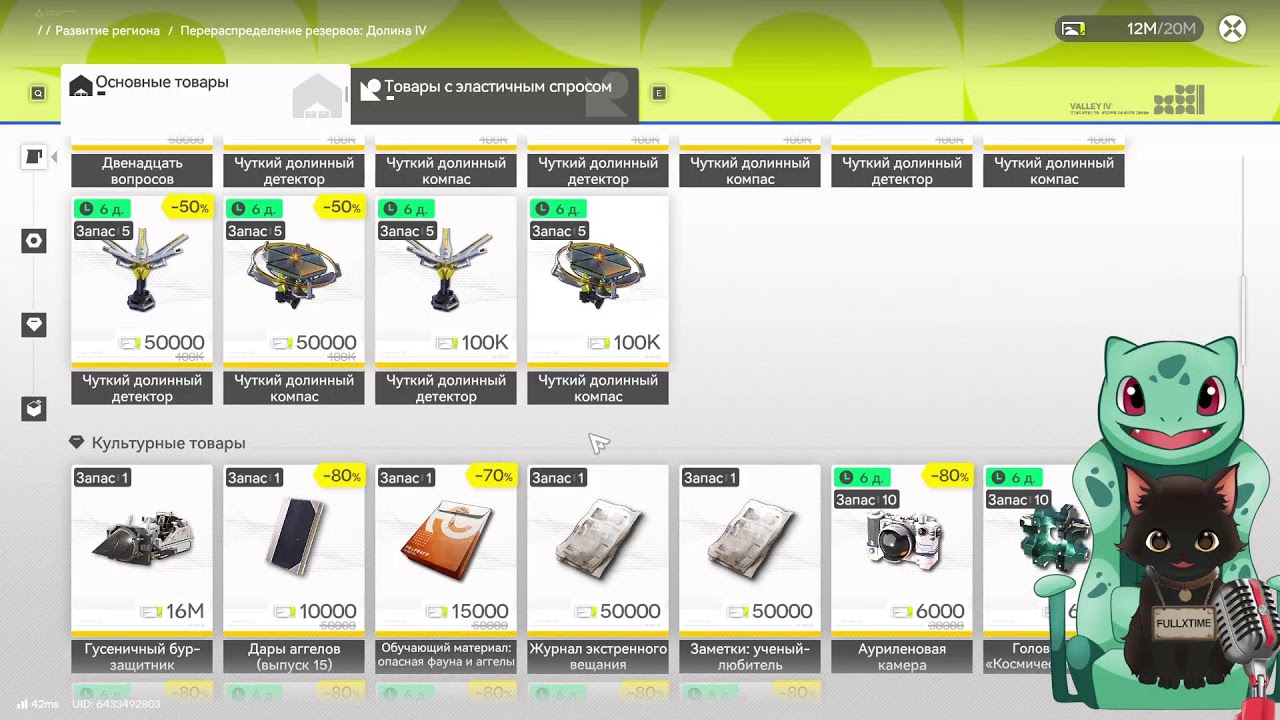The width and height of the screenshot is (1280, 720).
Task: Select the hexagon category icon in sidebar
Action: coord(34,241)
